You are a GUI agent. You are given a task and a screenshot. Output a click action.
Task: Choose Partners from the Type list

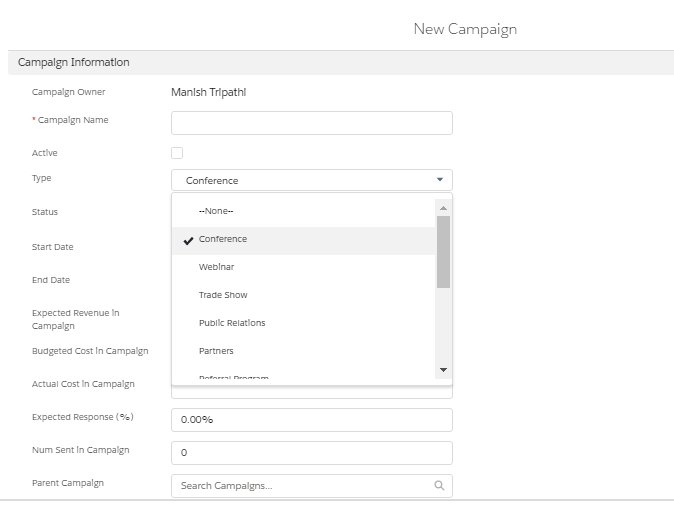(x=216, y=351)
